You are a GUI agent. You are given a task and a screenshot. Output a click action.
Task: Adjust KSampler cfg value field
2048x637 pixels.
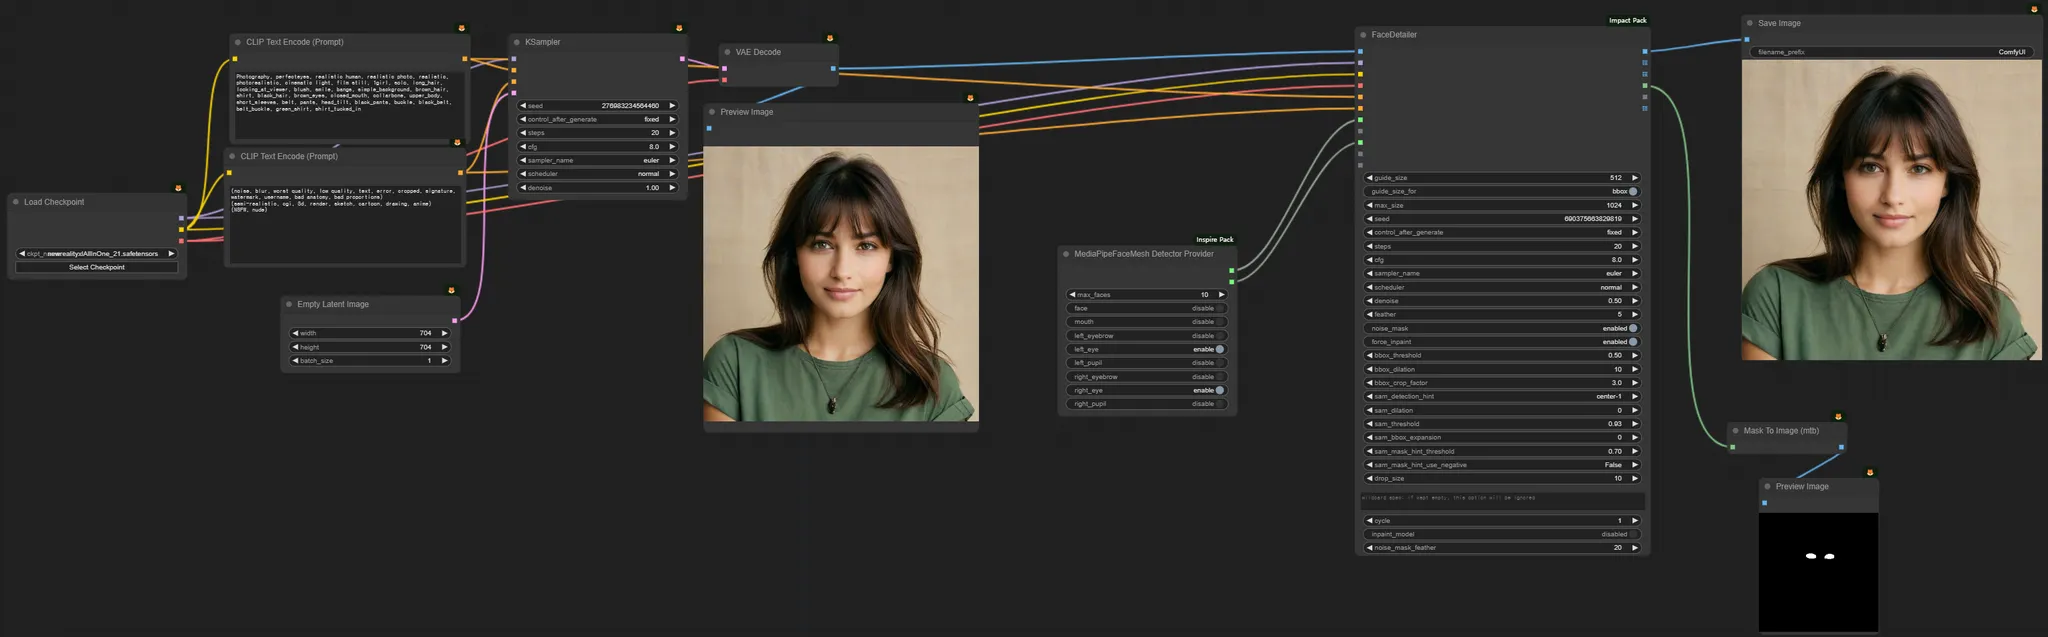pos(598,147)
